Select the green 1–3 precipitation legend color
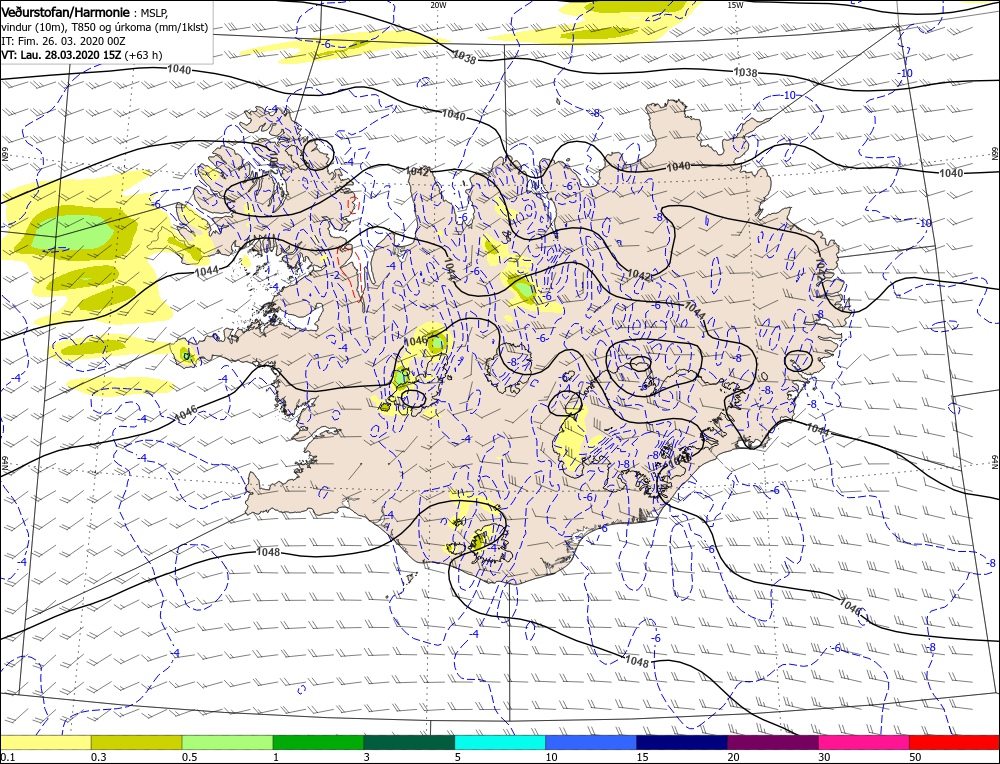Viewport: 1000px width, 764px height. click(x=318, y=742)
